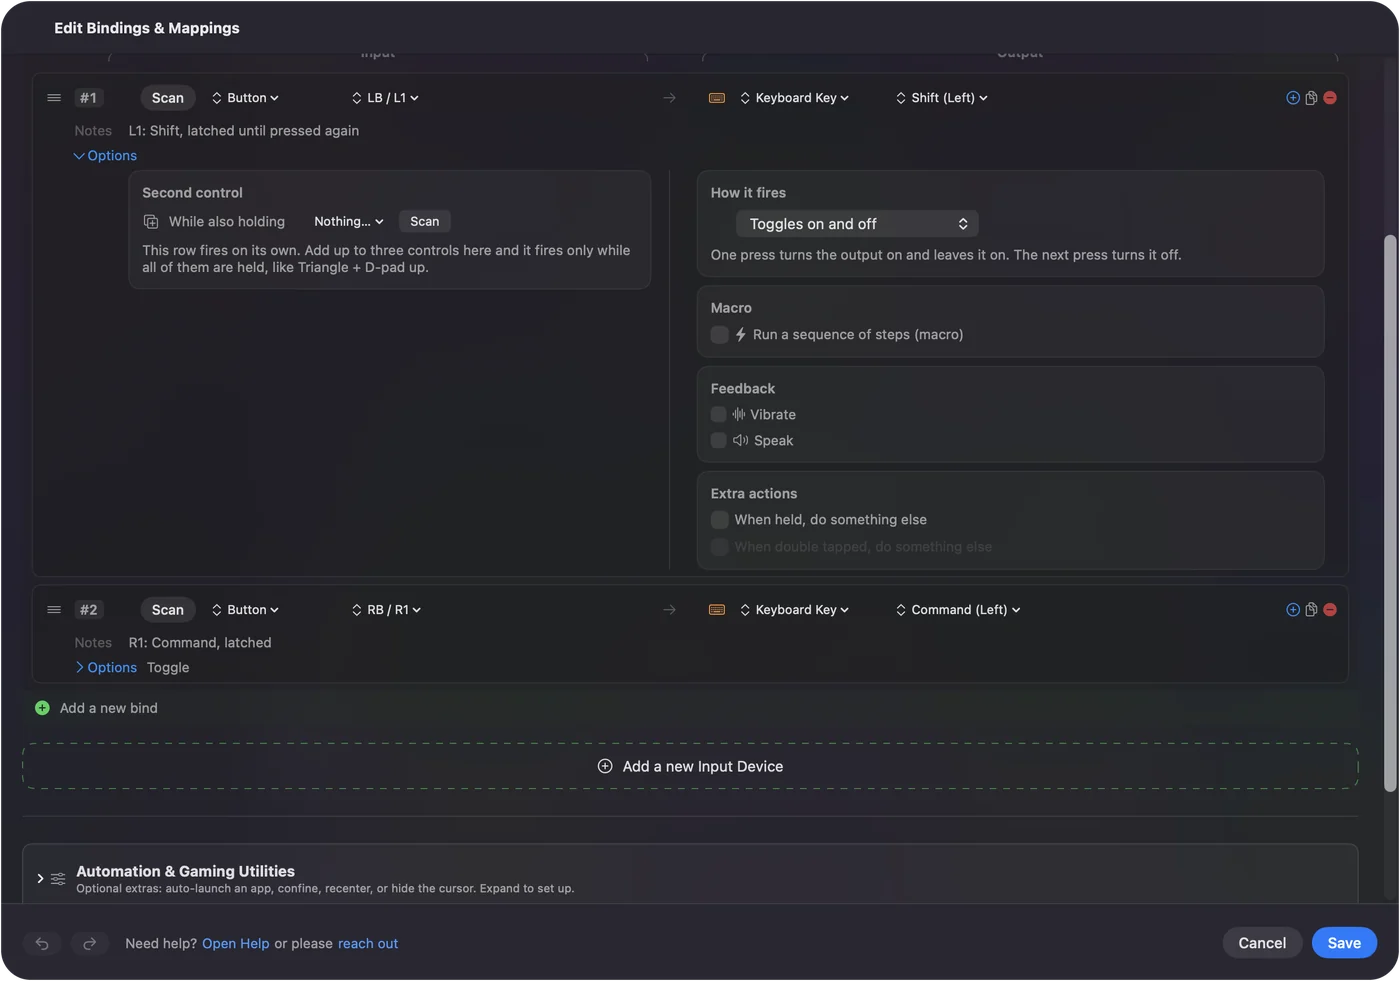Open the Command (Left) key dropdown
The image size is (1400, 981).
(958, 610)
